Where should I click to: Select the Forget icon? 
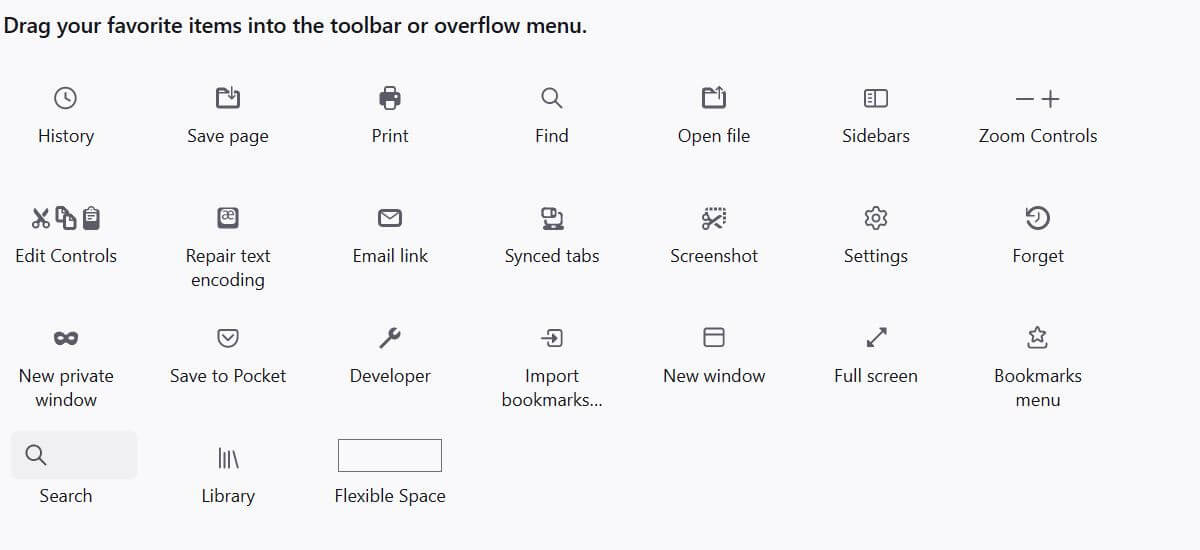pyautogui.click(x=1038, y=218)
